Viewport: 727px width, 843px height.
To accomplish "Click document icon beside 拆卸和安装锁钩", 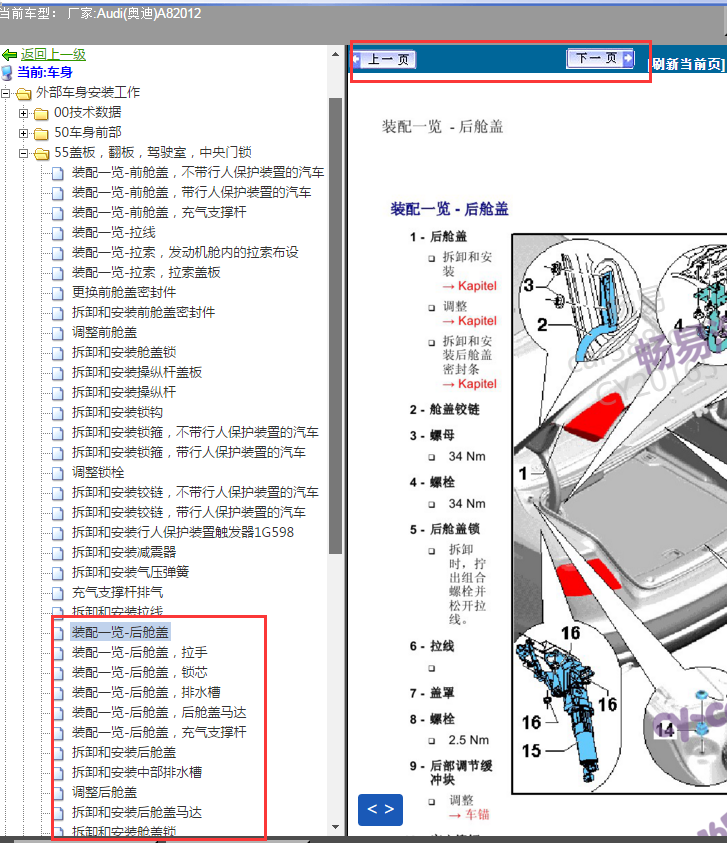I will (58, 413).
